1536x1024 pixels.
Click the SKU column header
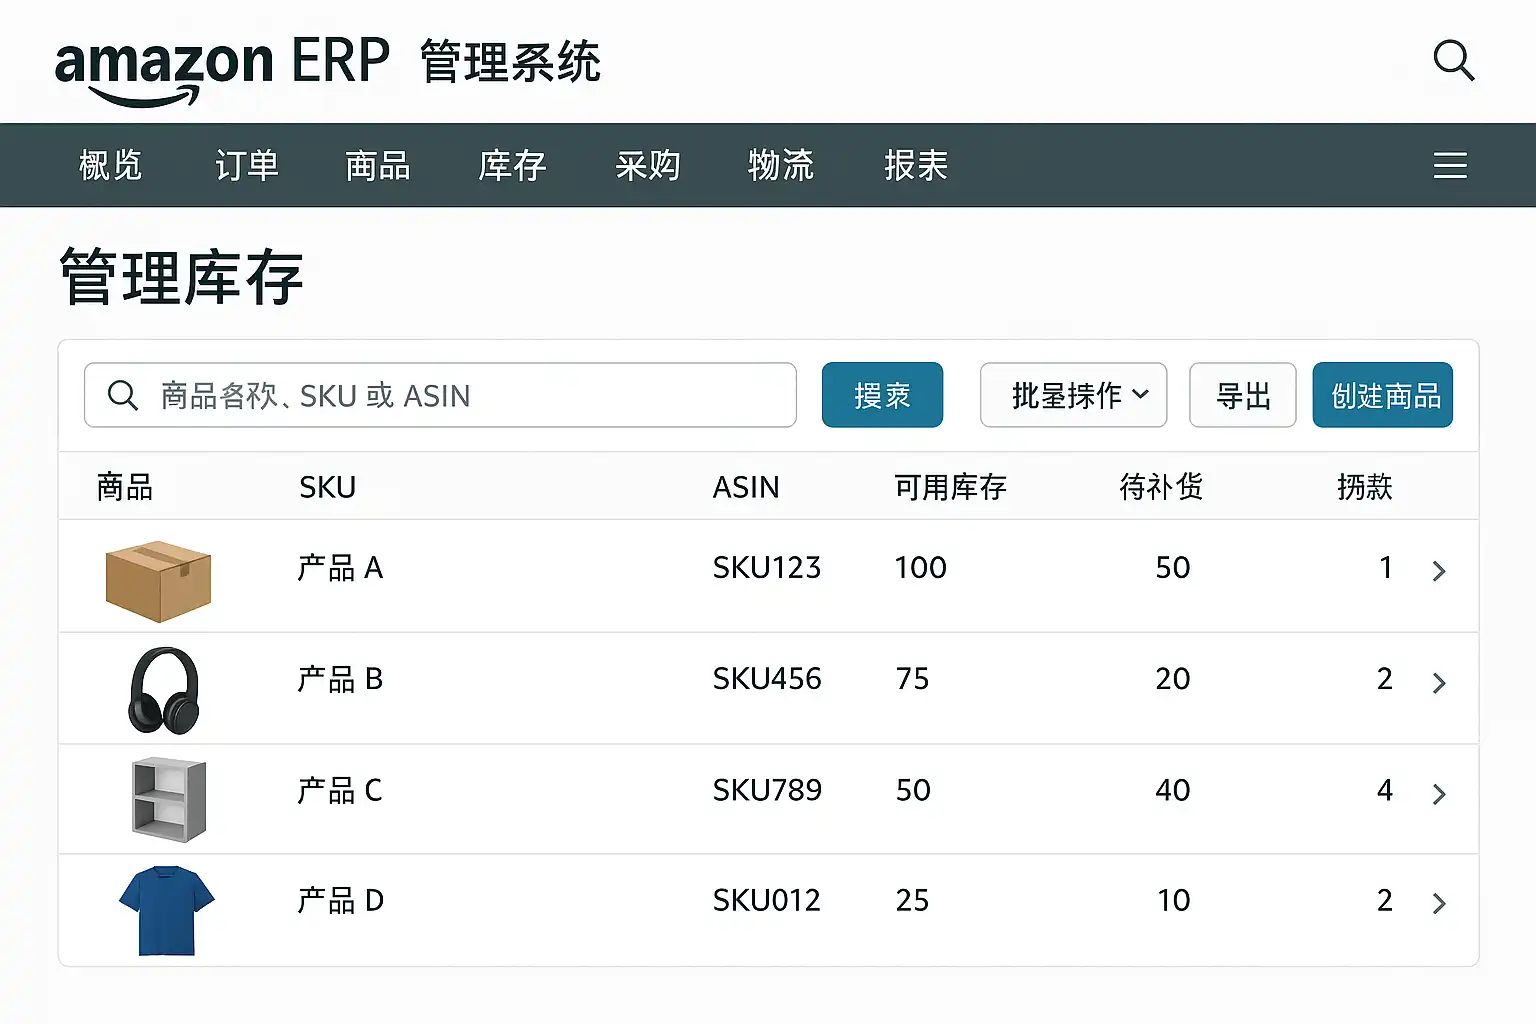click(x=327, y=487)
